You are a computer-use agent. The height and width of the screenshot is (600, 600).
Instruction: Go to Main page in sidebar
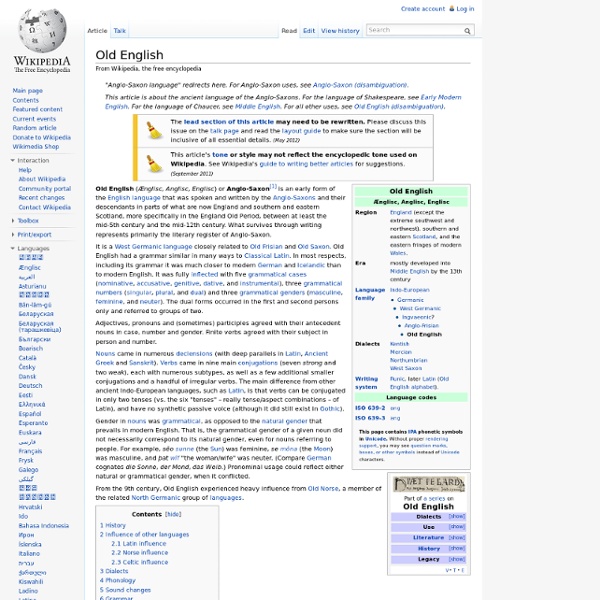tap(28, 91)
